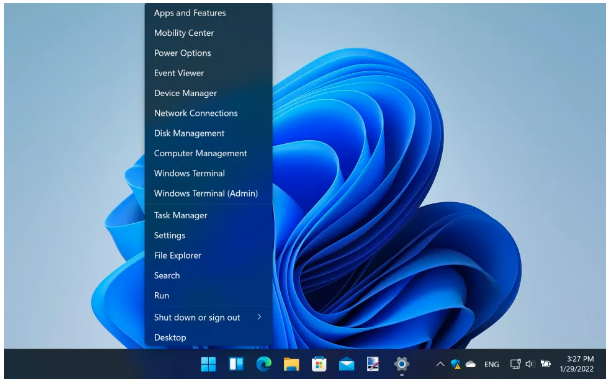The height and width of the screenshot is (383, 611).
Task: Launch Event Viewer from the menu
Action: point(208,73)
